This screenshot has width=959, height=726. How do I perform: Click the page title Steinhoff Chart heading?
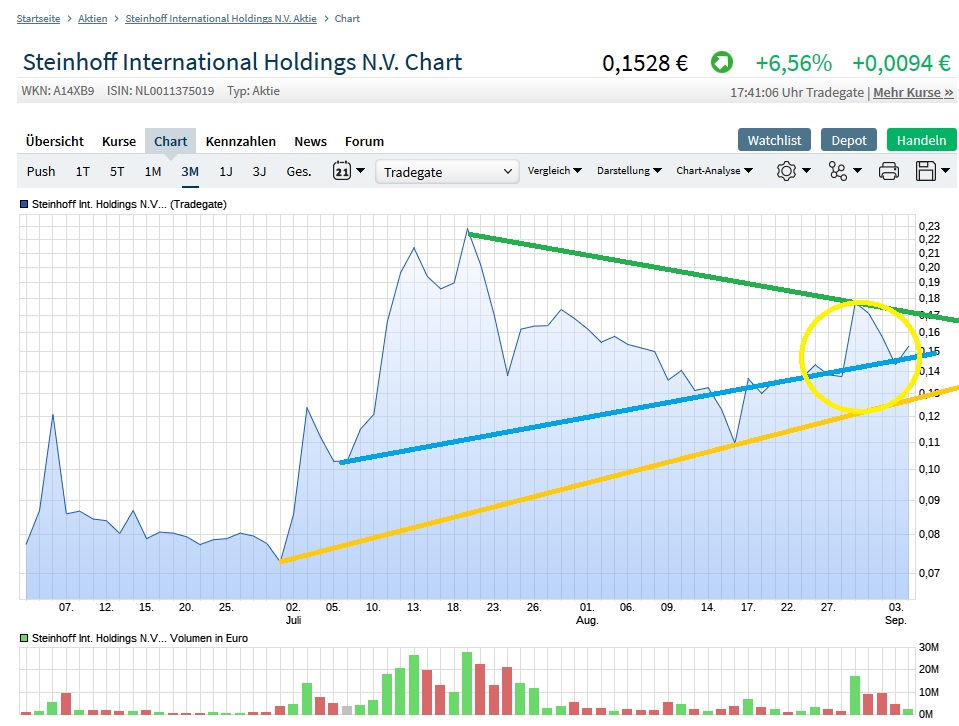242,62
